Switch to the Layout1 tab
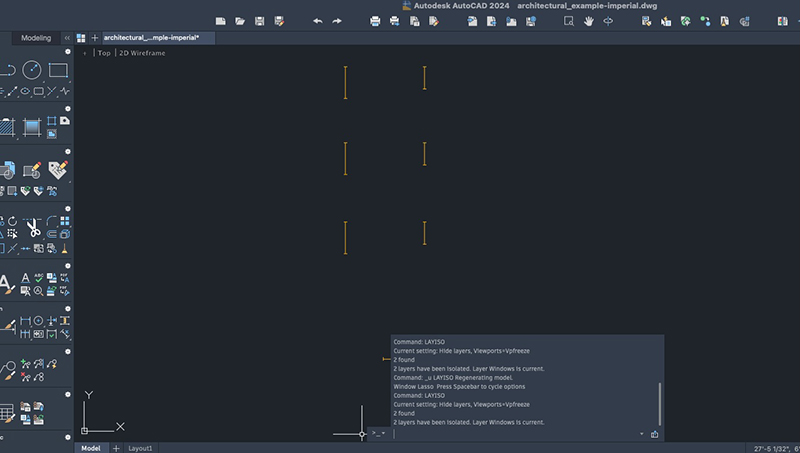The height and width of the screenshot is (453, 800). click(140, 448)
